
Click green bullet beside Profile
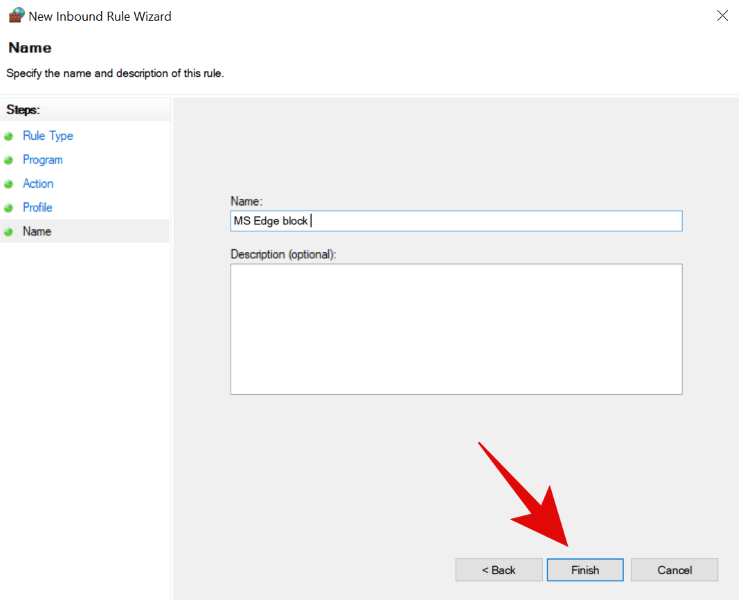(x=8, y=208)
